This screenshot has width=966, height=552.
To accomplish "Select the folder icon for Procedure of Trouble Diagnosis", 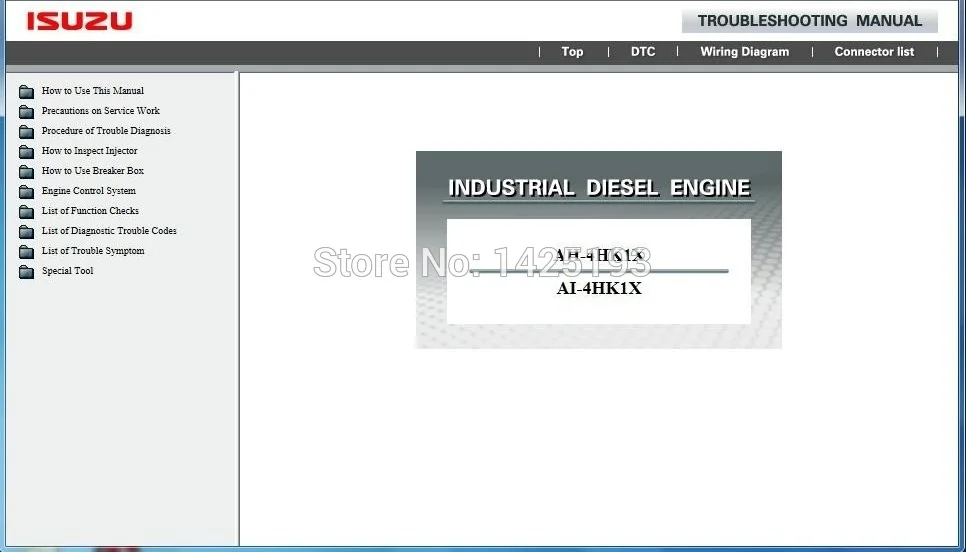I will pyautogui.click(x=26, y=132).
